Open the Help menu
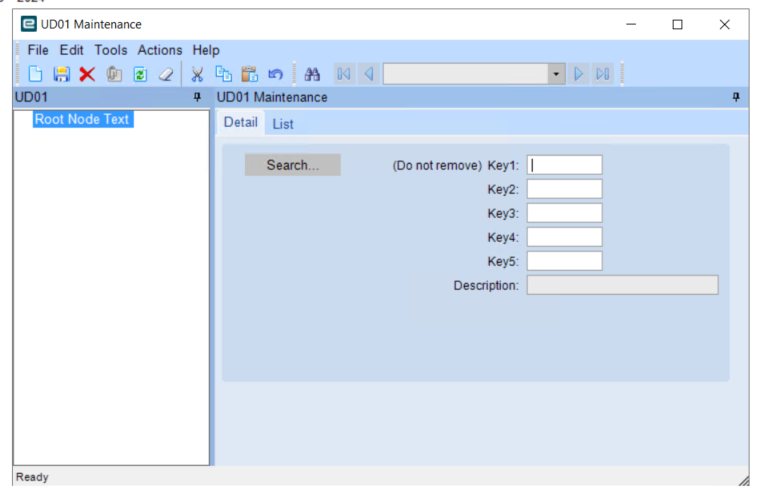Image resolution: width=772 pixels, height=502 pixels. pos(206,50)
